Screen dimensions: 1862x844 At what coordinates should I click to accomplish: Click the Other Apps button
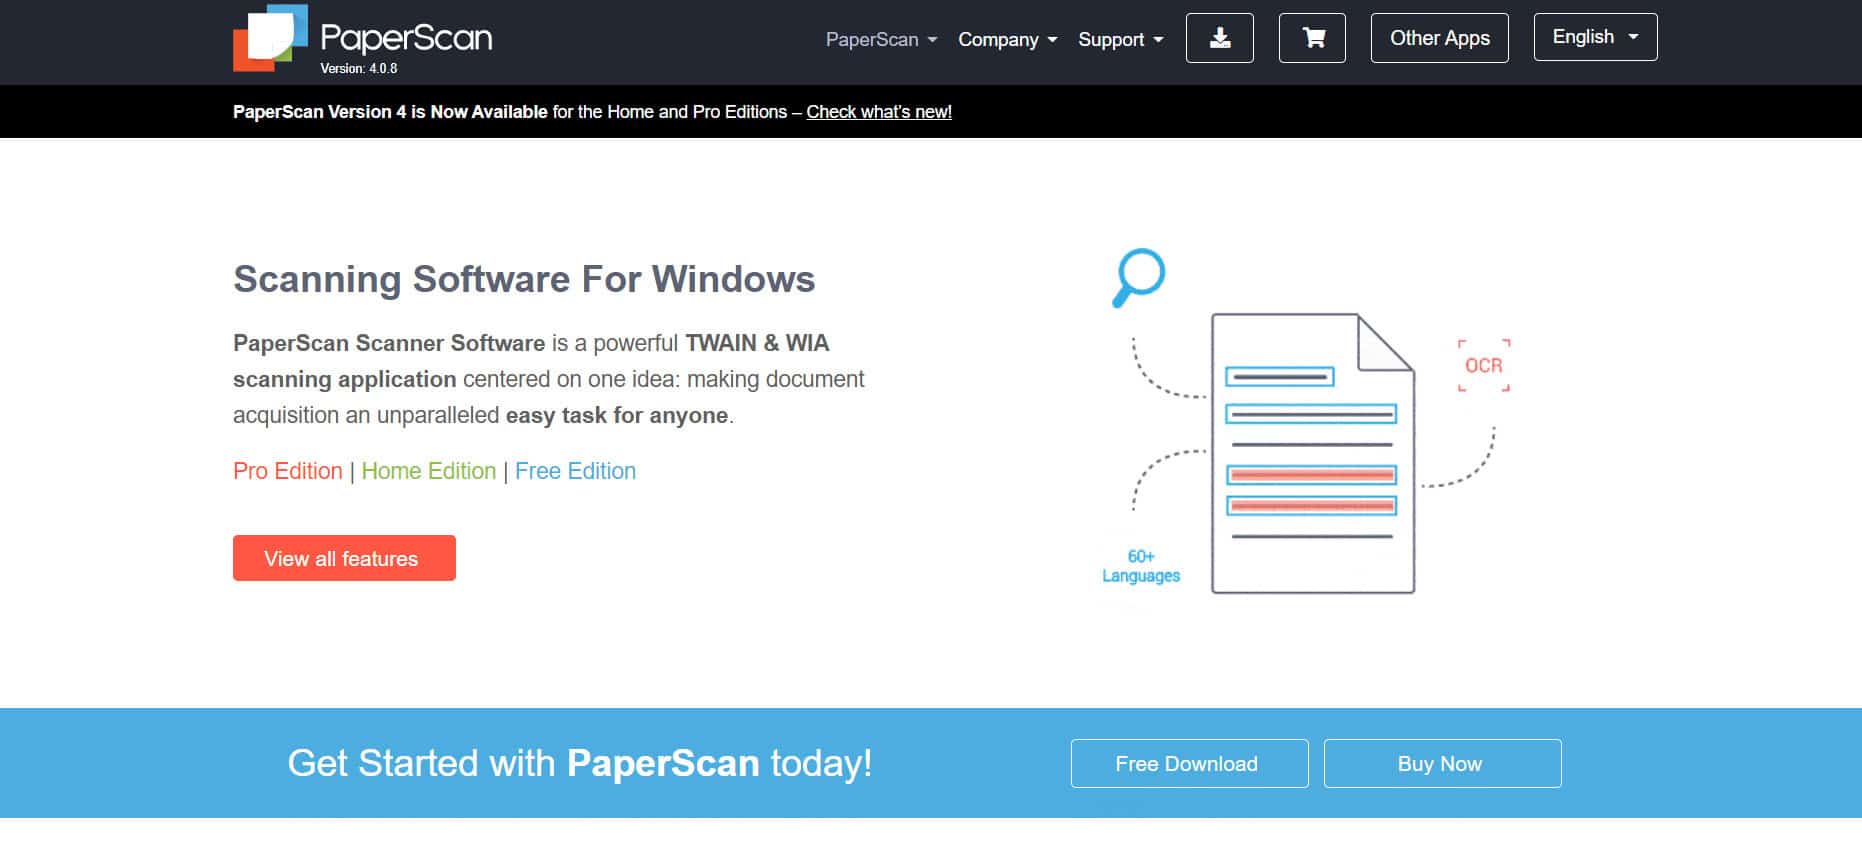(x=1439, y=38)
